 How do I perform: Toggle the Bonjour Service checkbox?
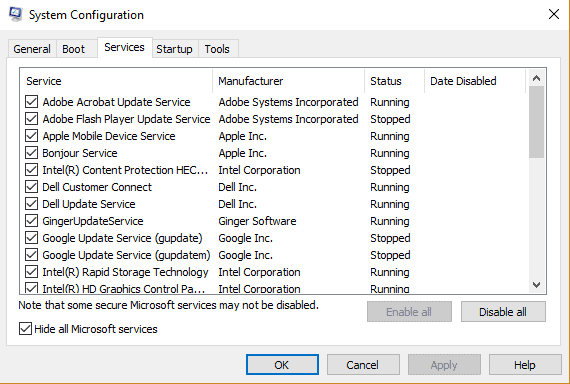pos(32,153)
